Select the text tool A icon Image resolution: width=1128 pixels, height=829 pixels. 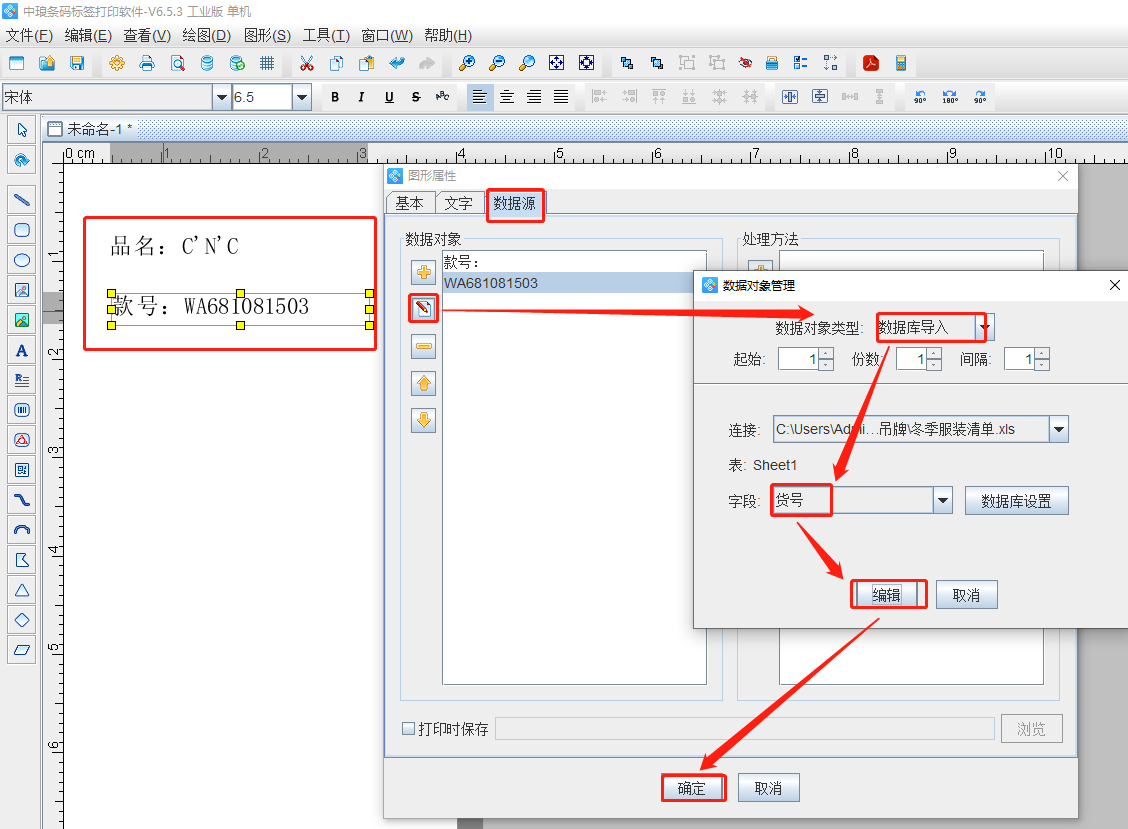(22, 350)
